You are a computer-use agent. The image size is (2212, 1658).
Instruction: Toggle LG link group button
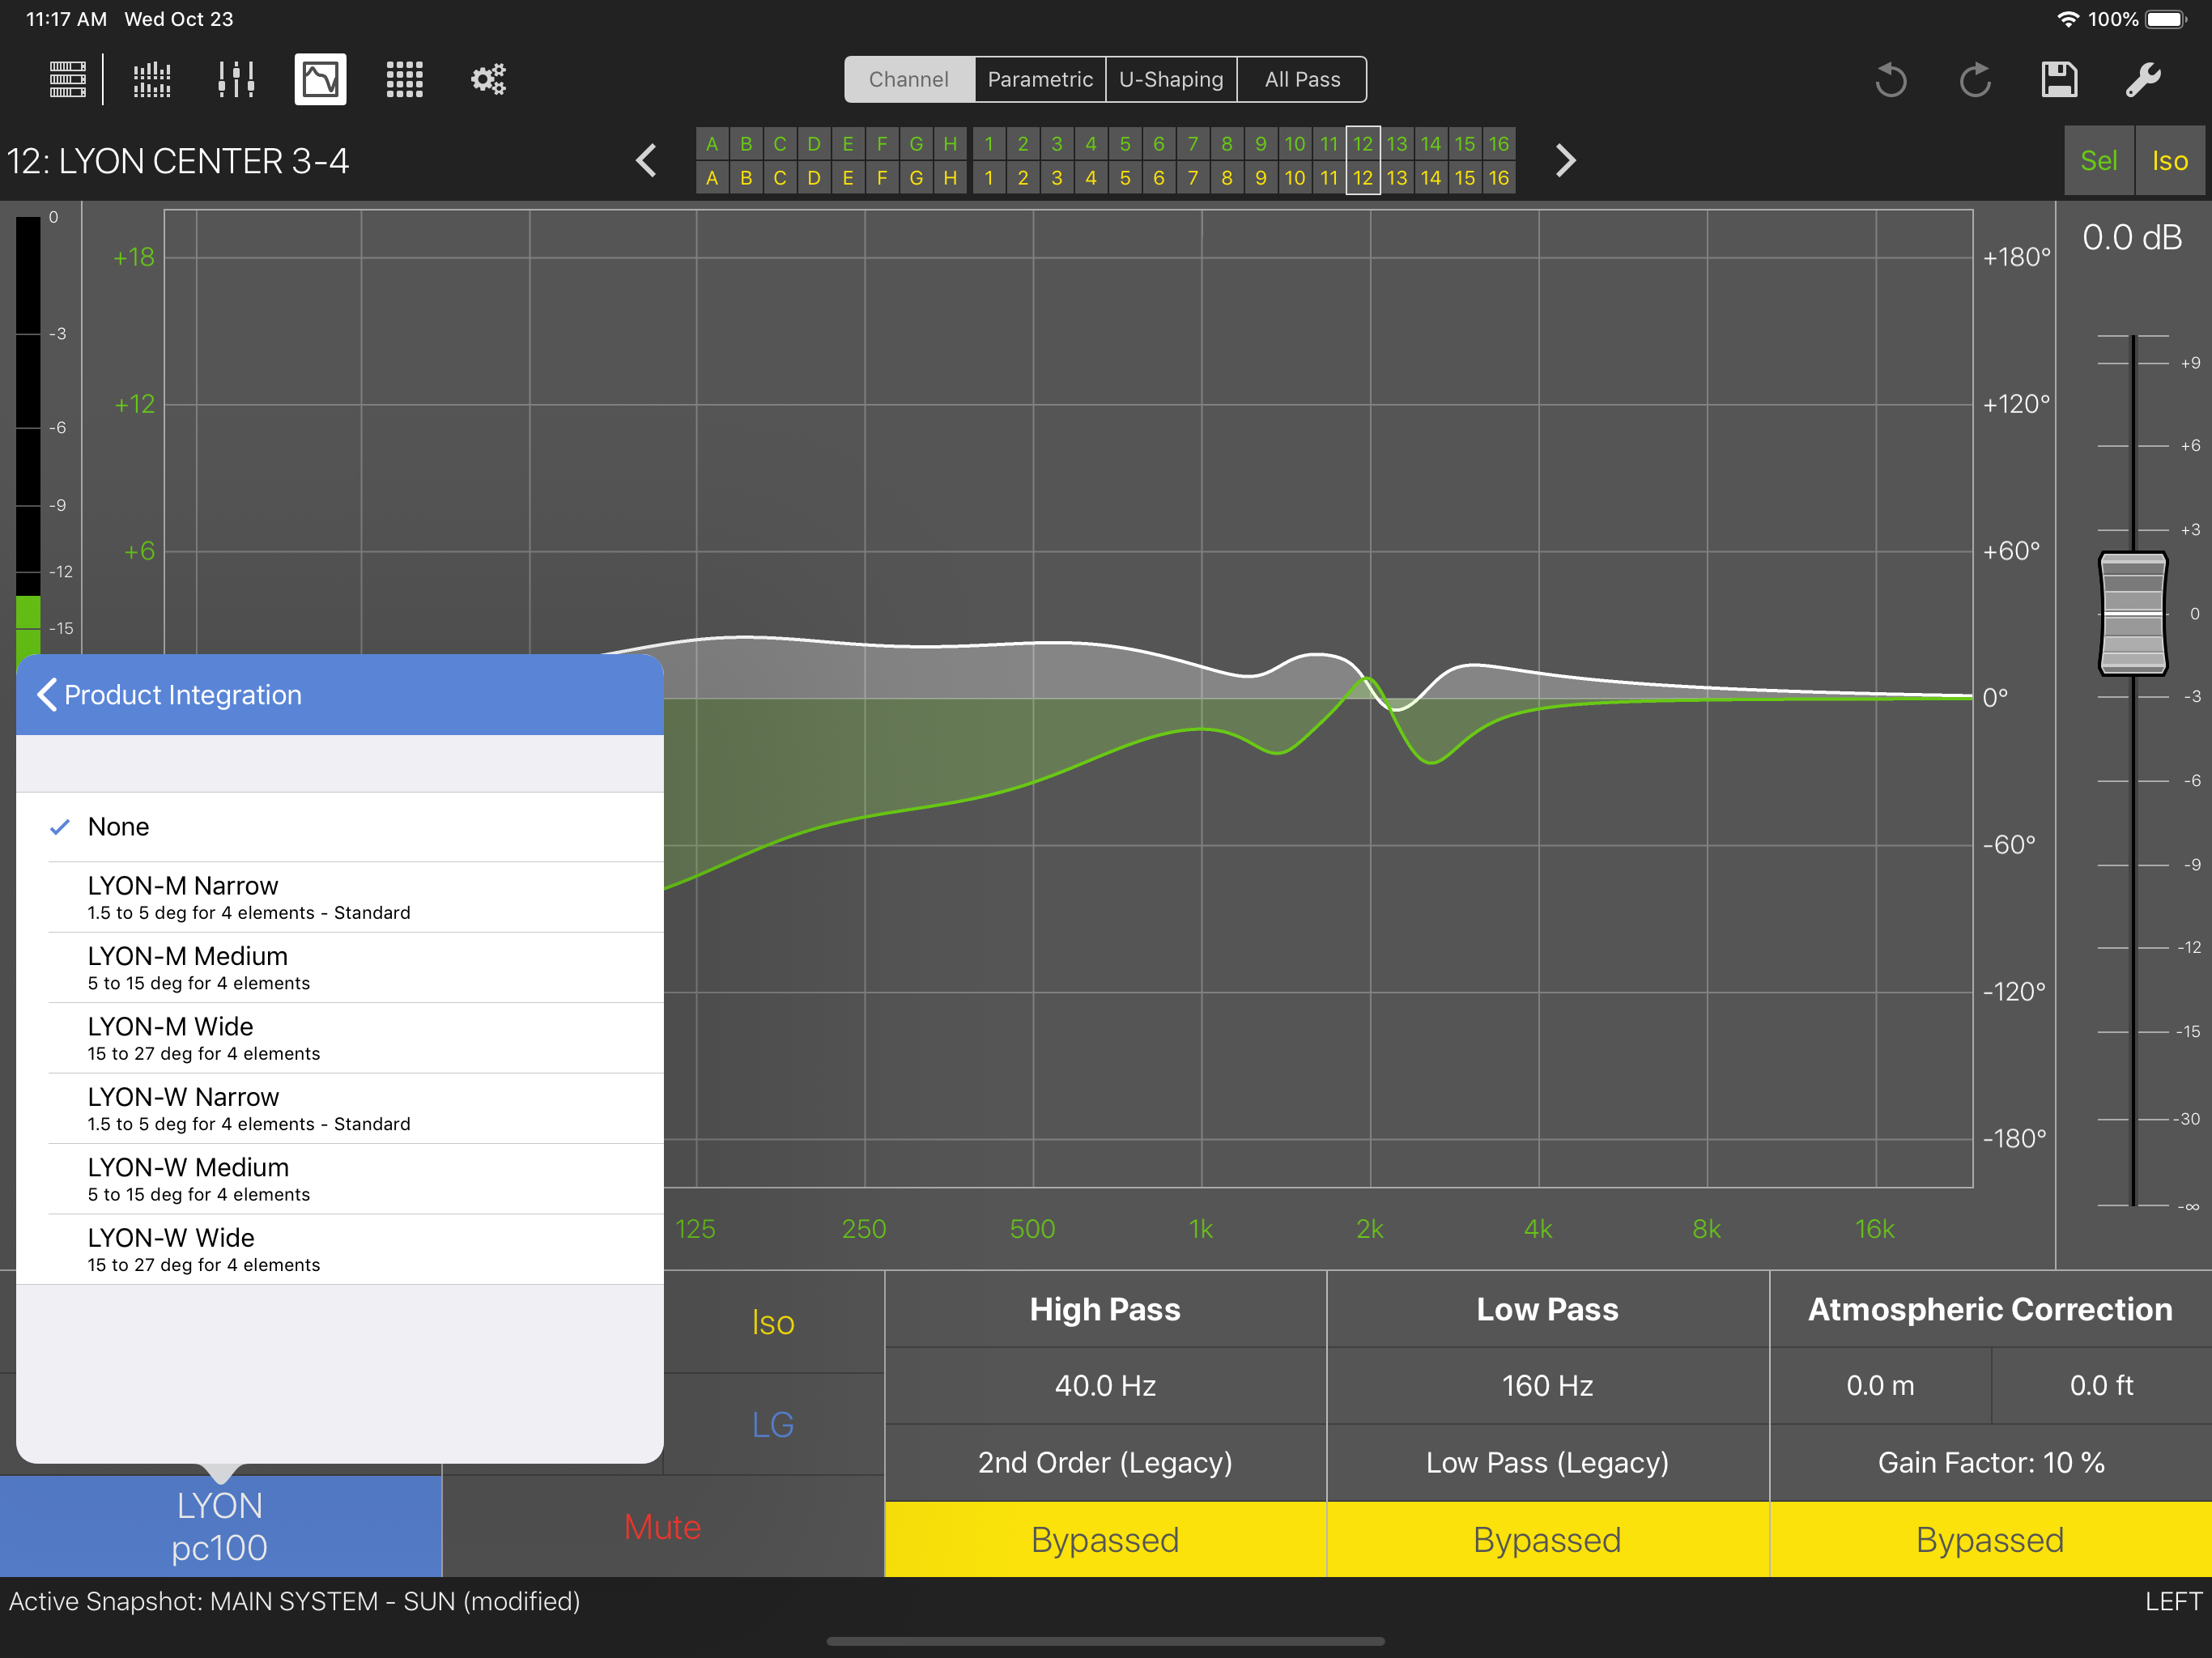pos(773,1424)
